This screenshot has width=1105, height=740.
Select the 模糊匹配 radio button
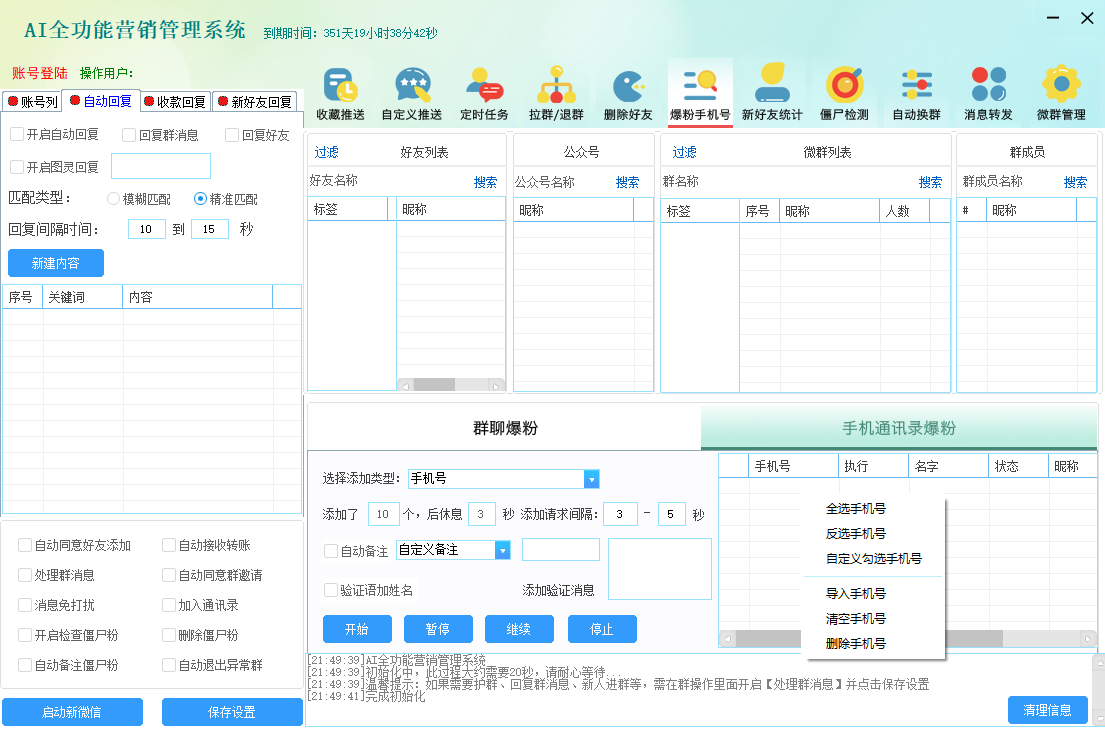[x=113, y=199]
